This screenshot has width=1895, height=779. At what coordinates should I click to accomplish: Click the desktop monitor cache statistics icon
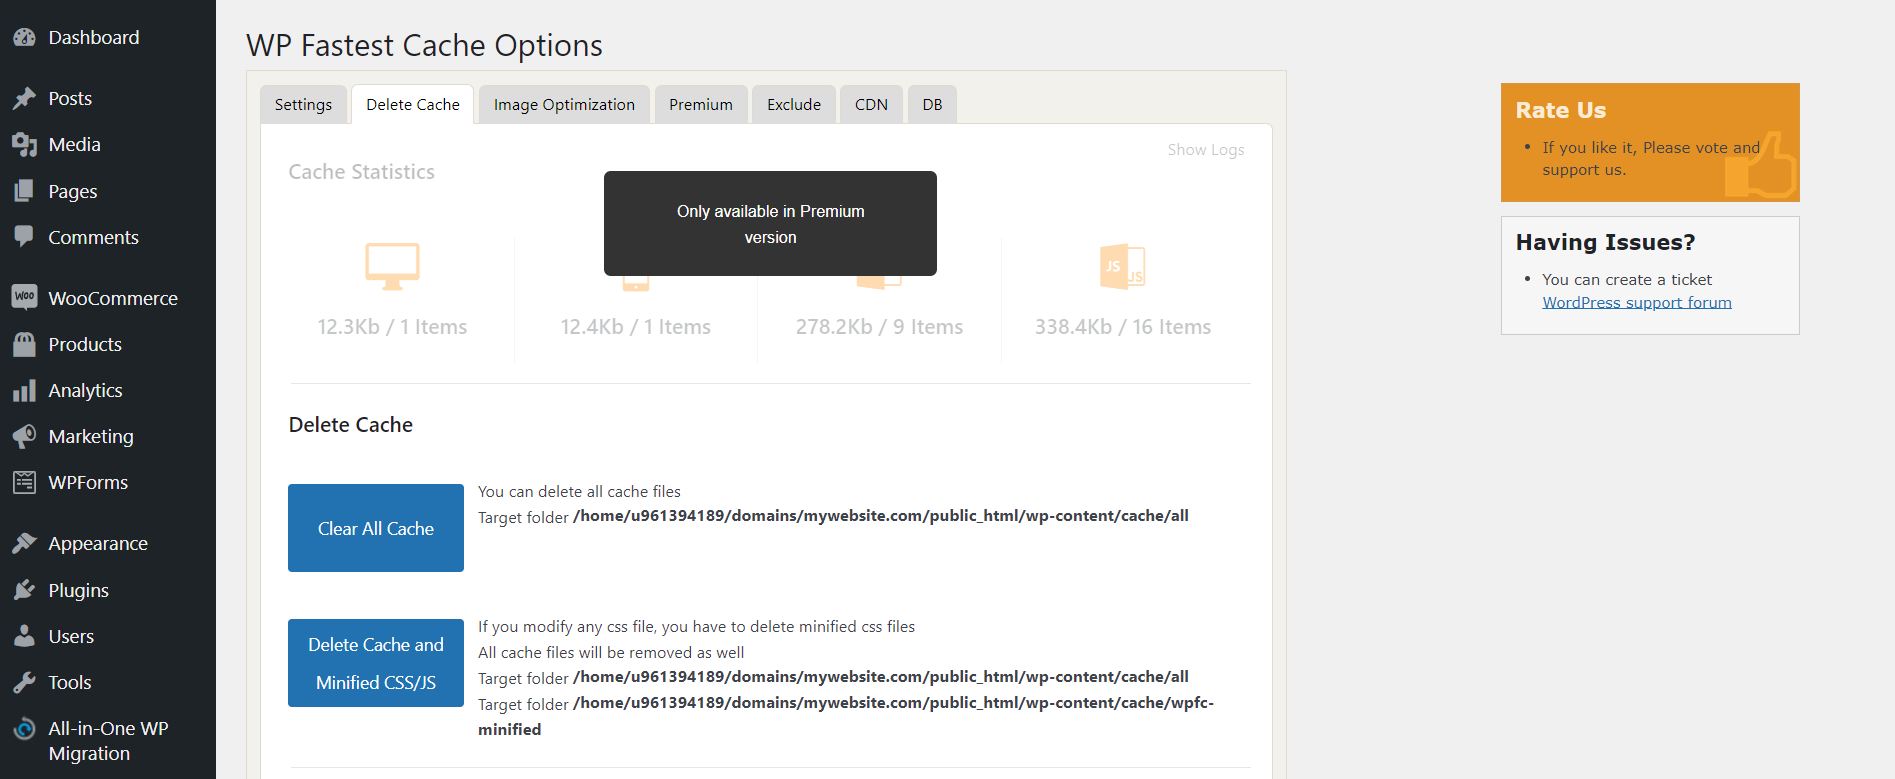click(392, 266)
